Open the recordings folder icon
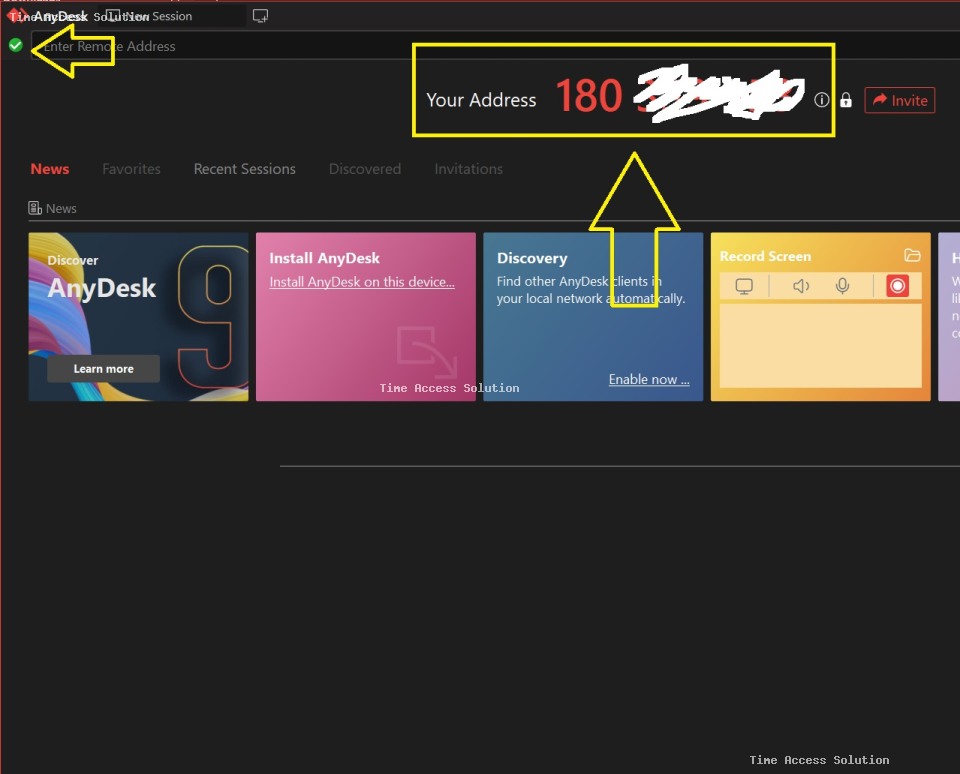 click(911, 256)
